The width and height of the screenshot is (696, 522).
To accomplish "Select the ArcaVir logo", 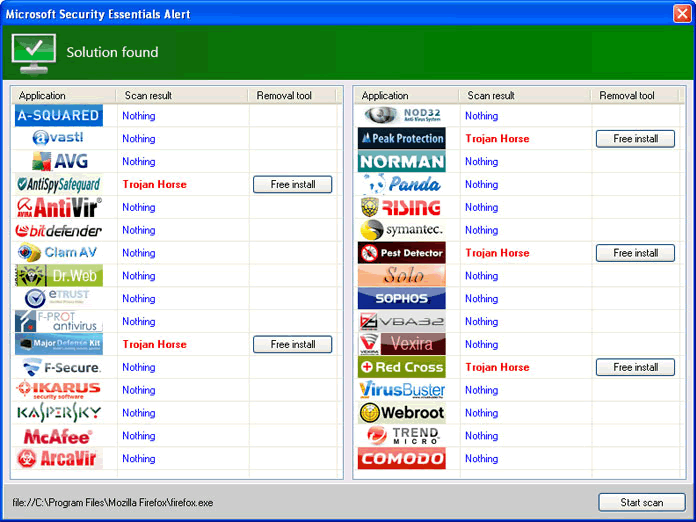I will tap(59, 459).
